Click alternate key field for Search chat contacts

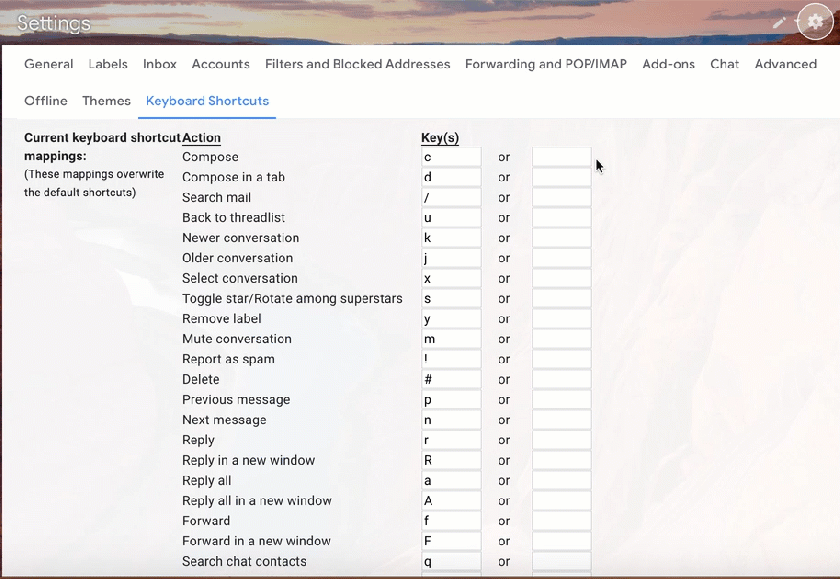pos(561,562)
